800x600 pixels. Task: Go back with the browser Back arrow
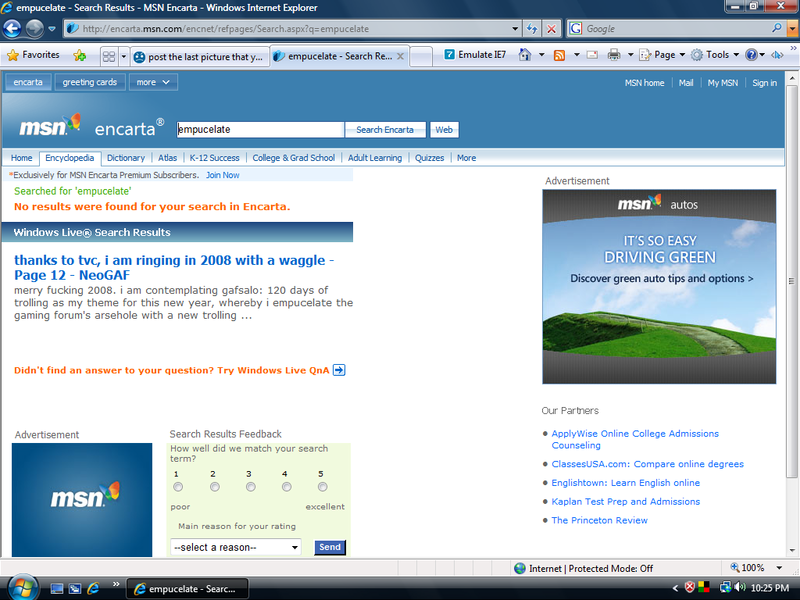(13, 29)
